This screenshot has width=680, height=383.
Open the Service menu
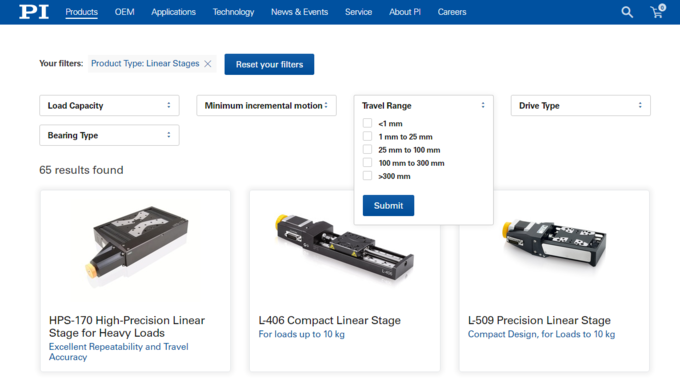click(358, 12)
